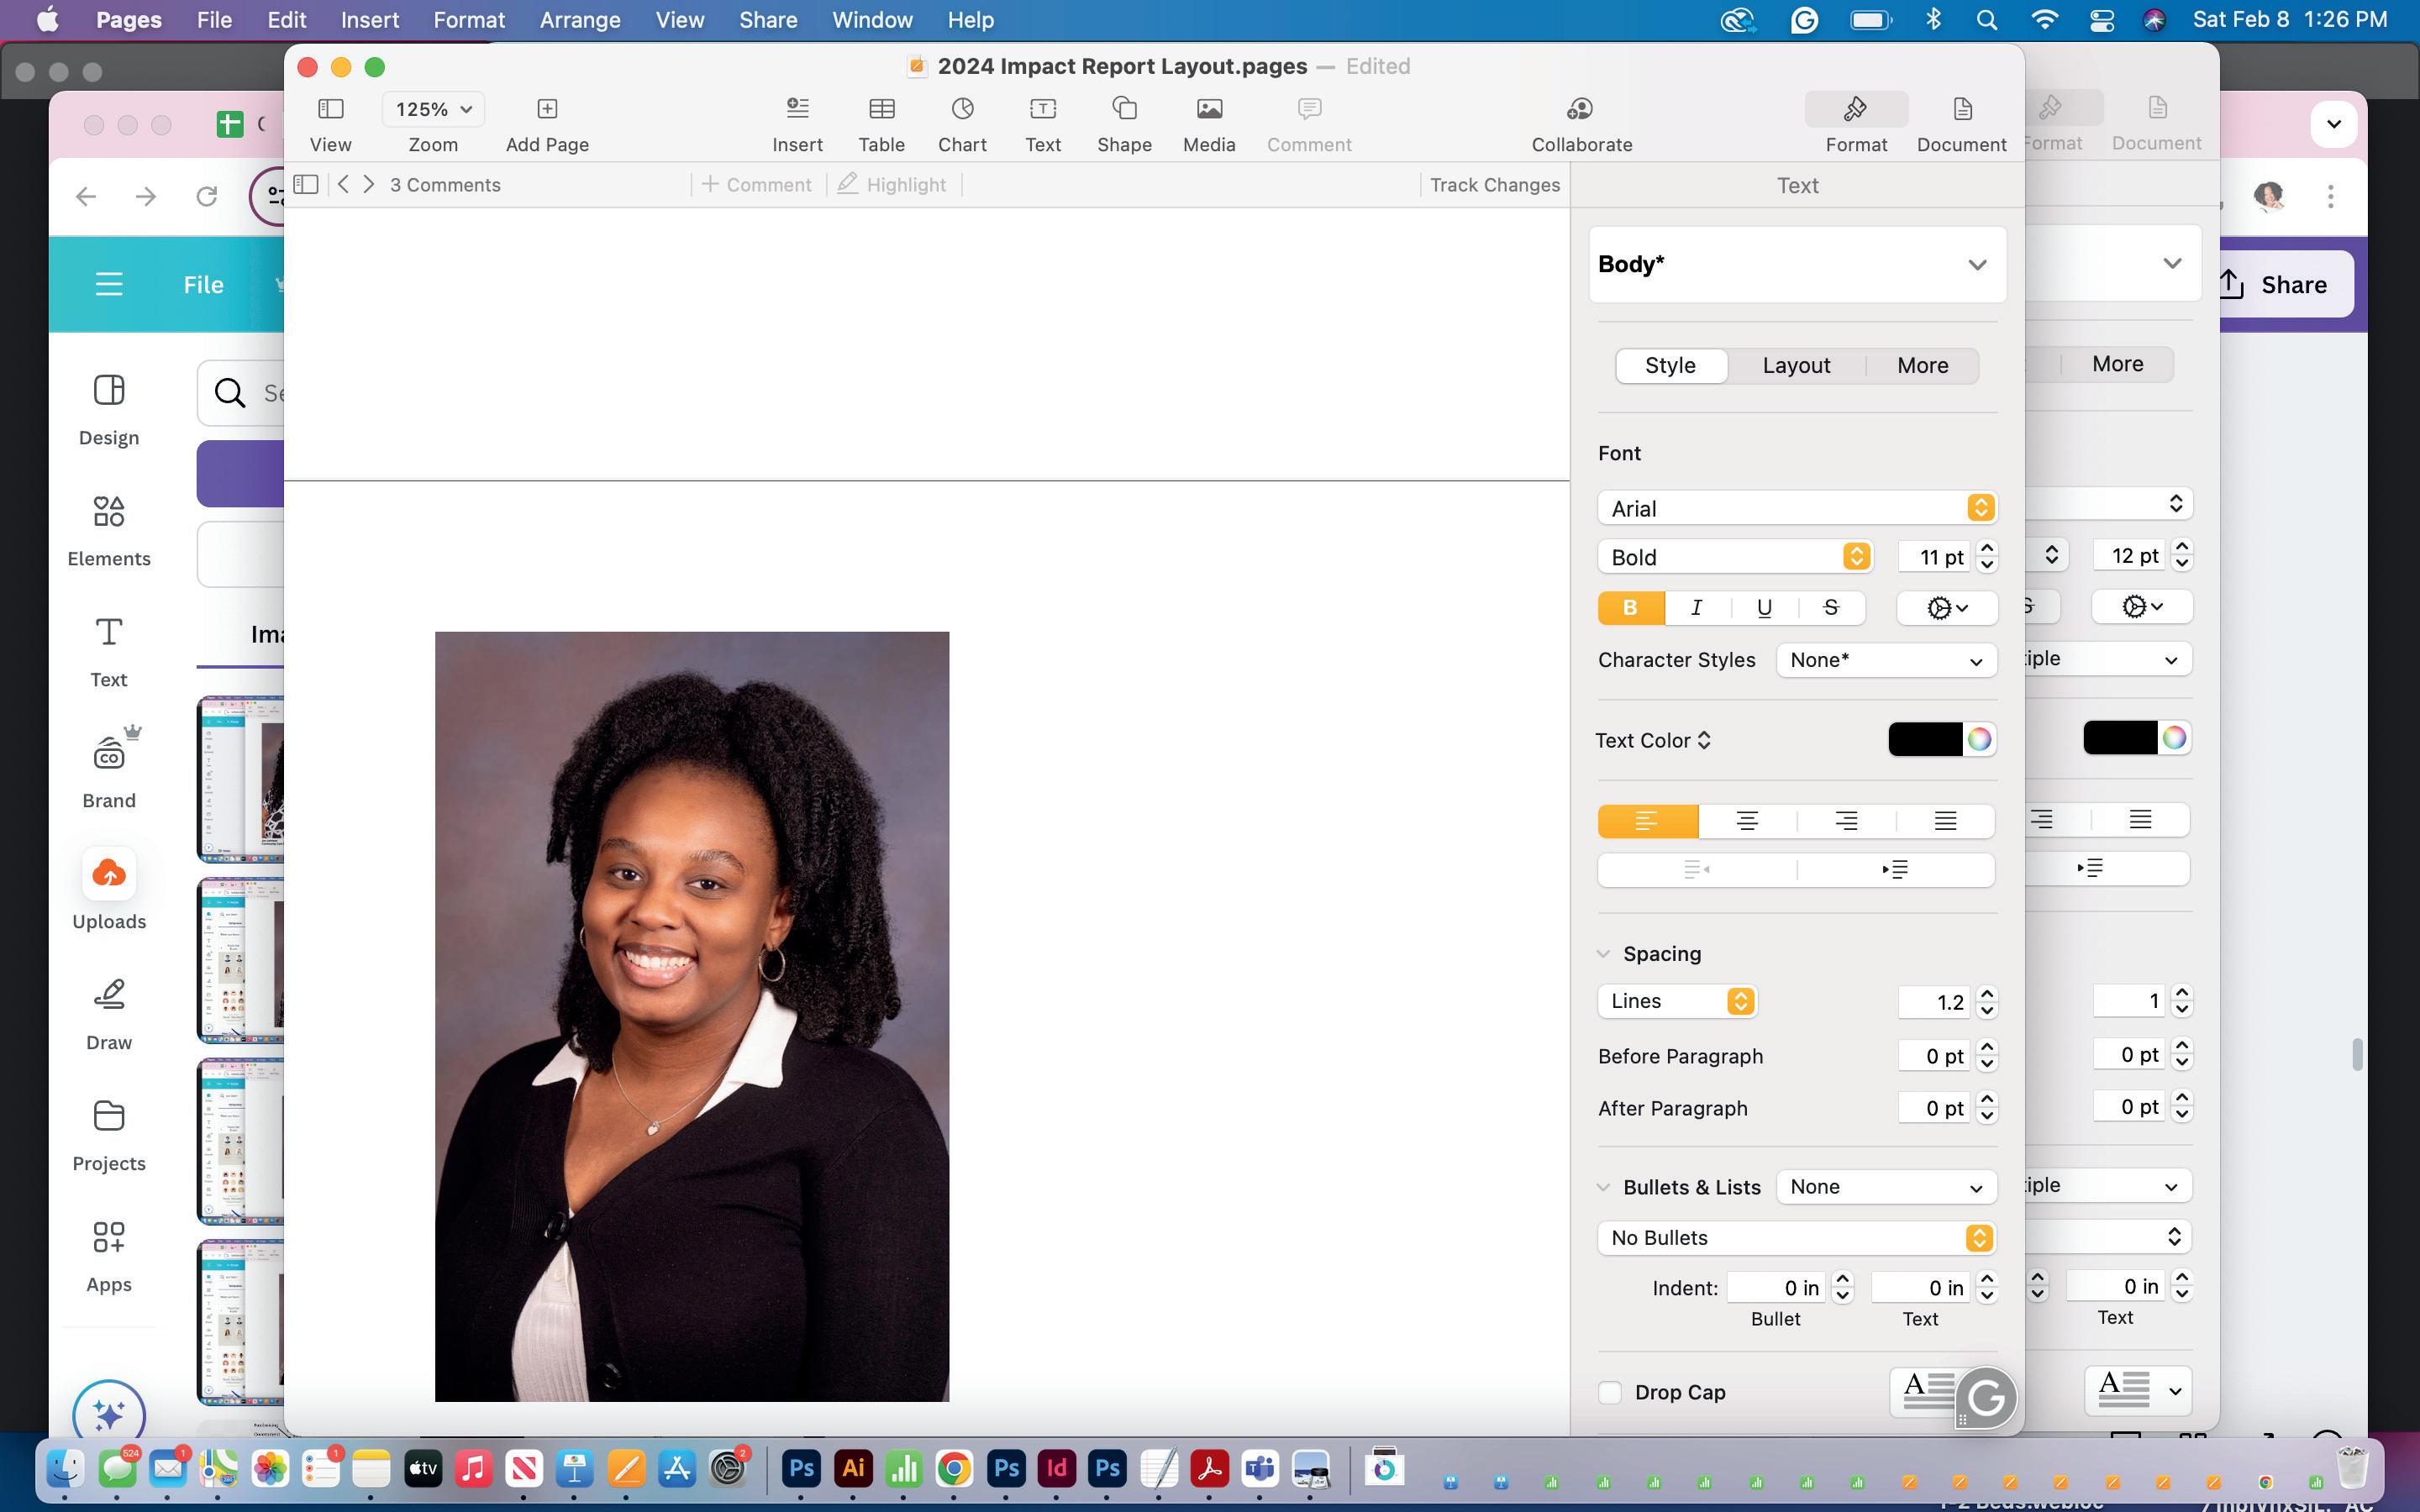
Task: Click the black text color swatch
Action: click(1925, 740)
